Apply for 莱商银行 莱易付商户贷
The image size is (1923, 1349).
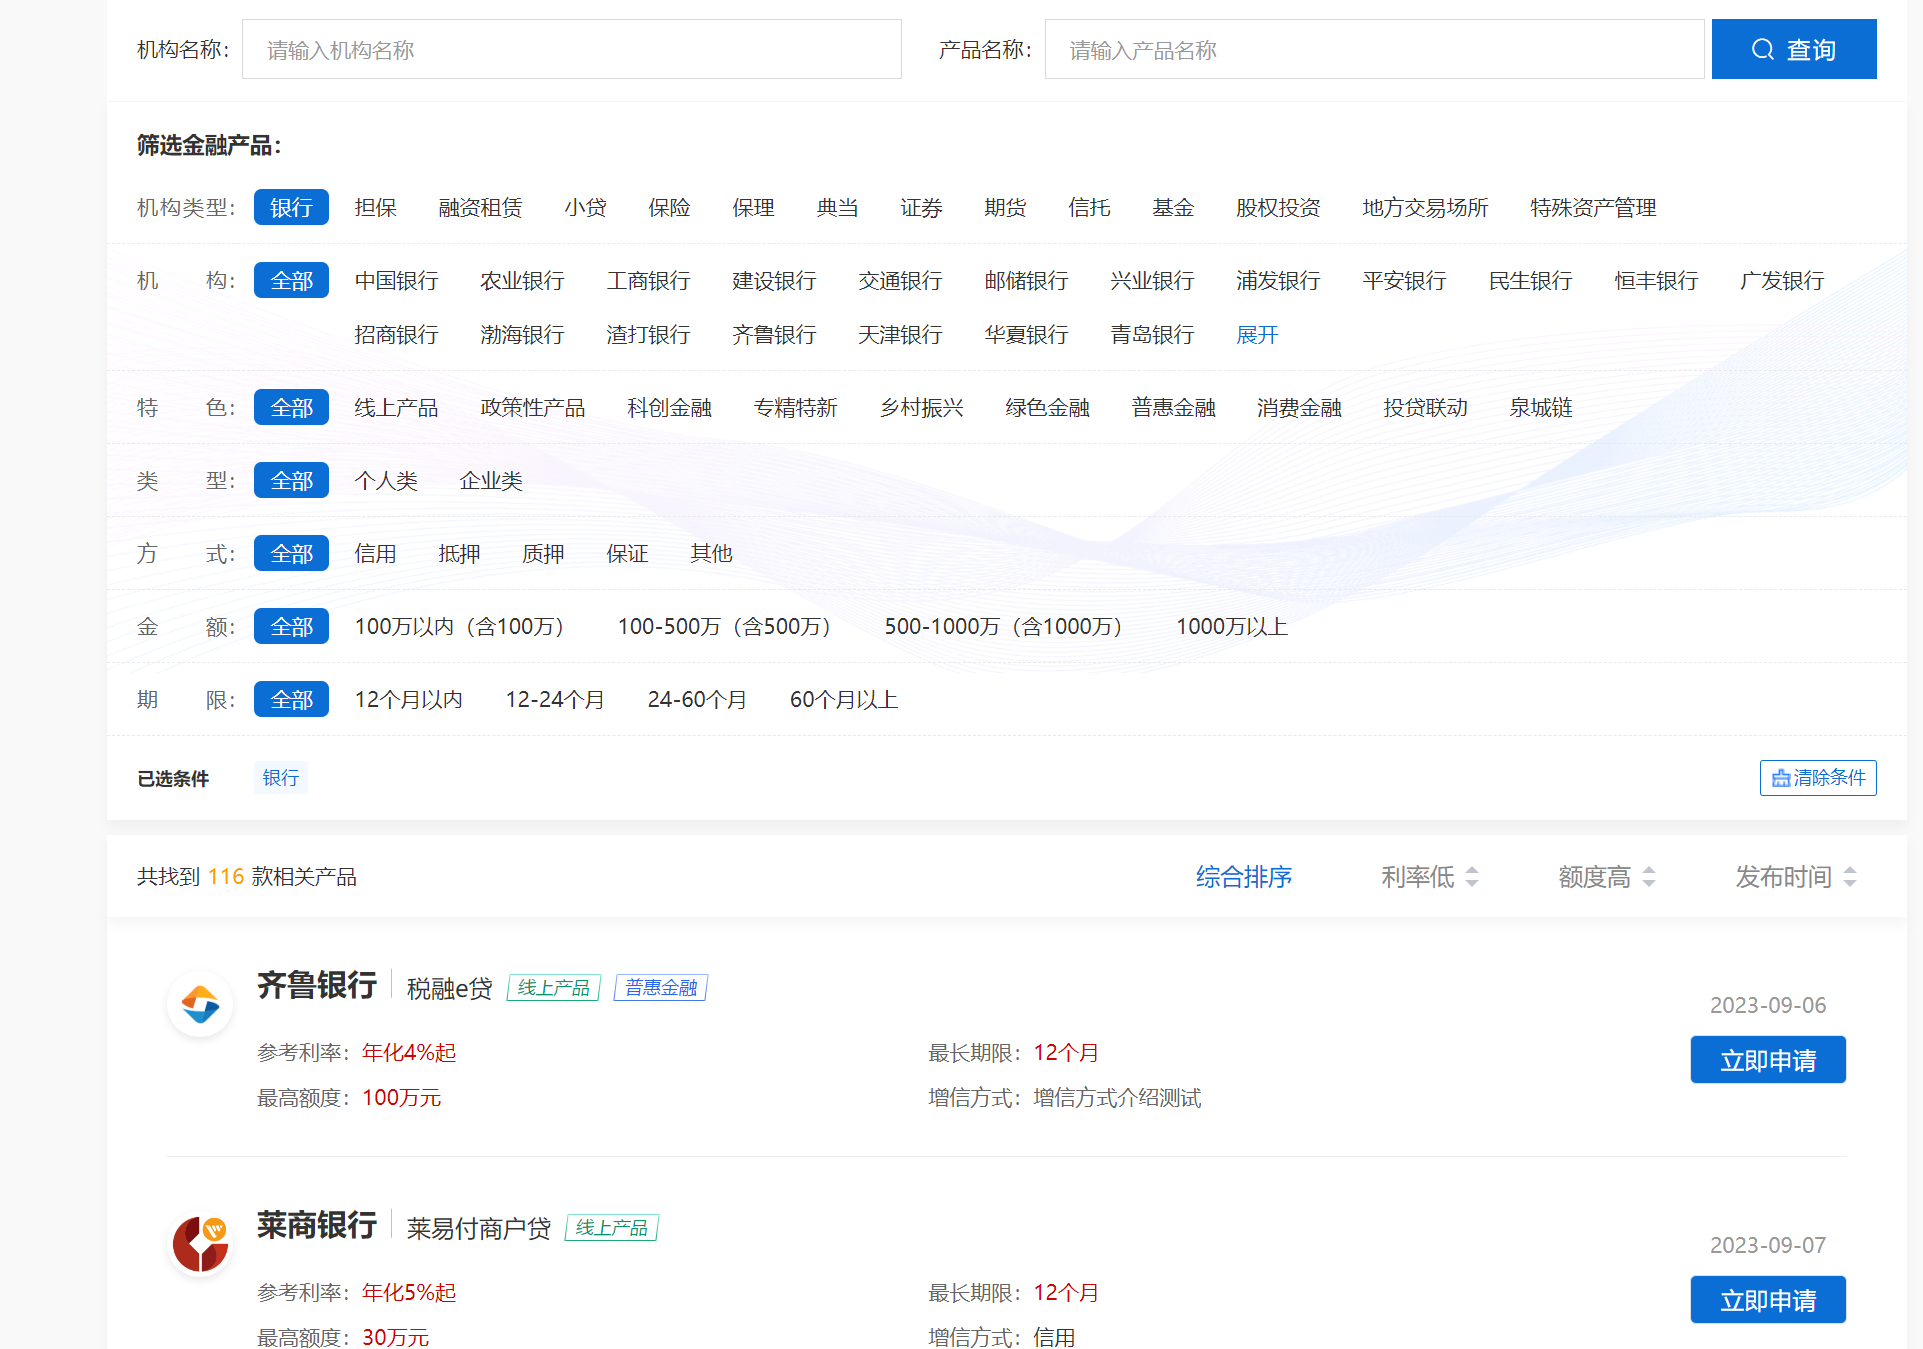(1768, 1300)
